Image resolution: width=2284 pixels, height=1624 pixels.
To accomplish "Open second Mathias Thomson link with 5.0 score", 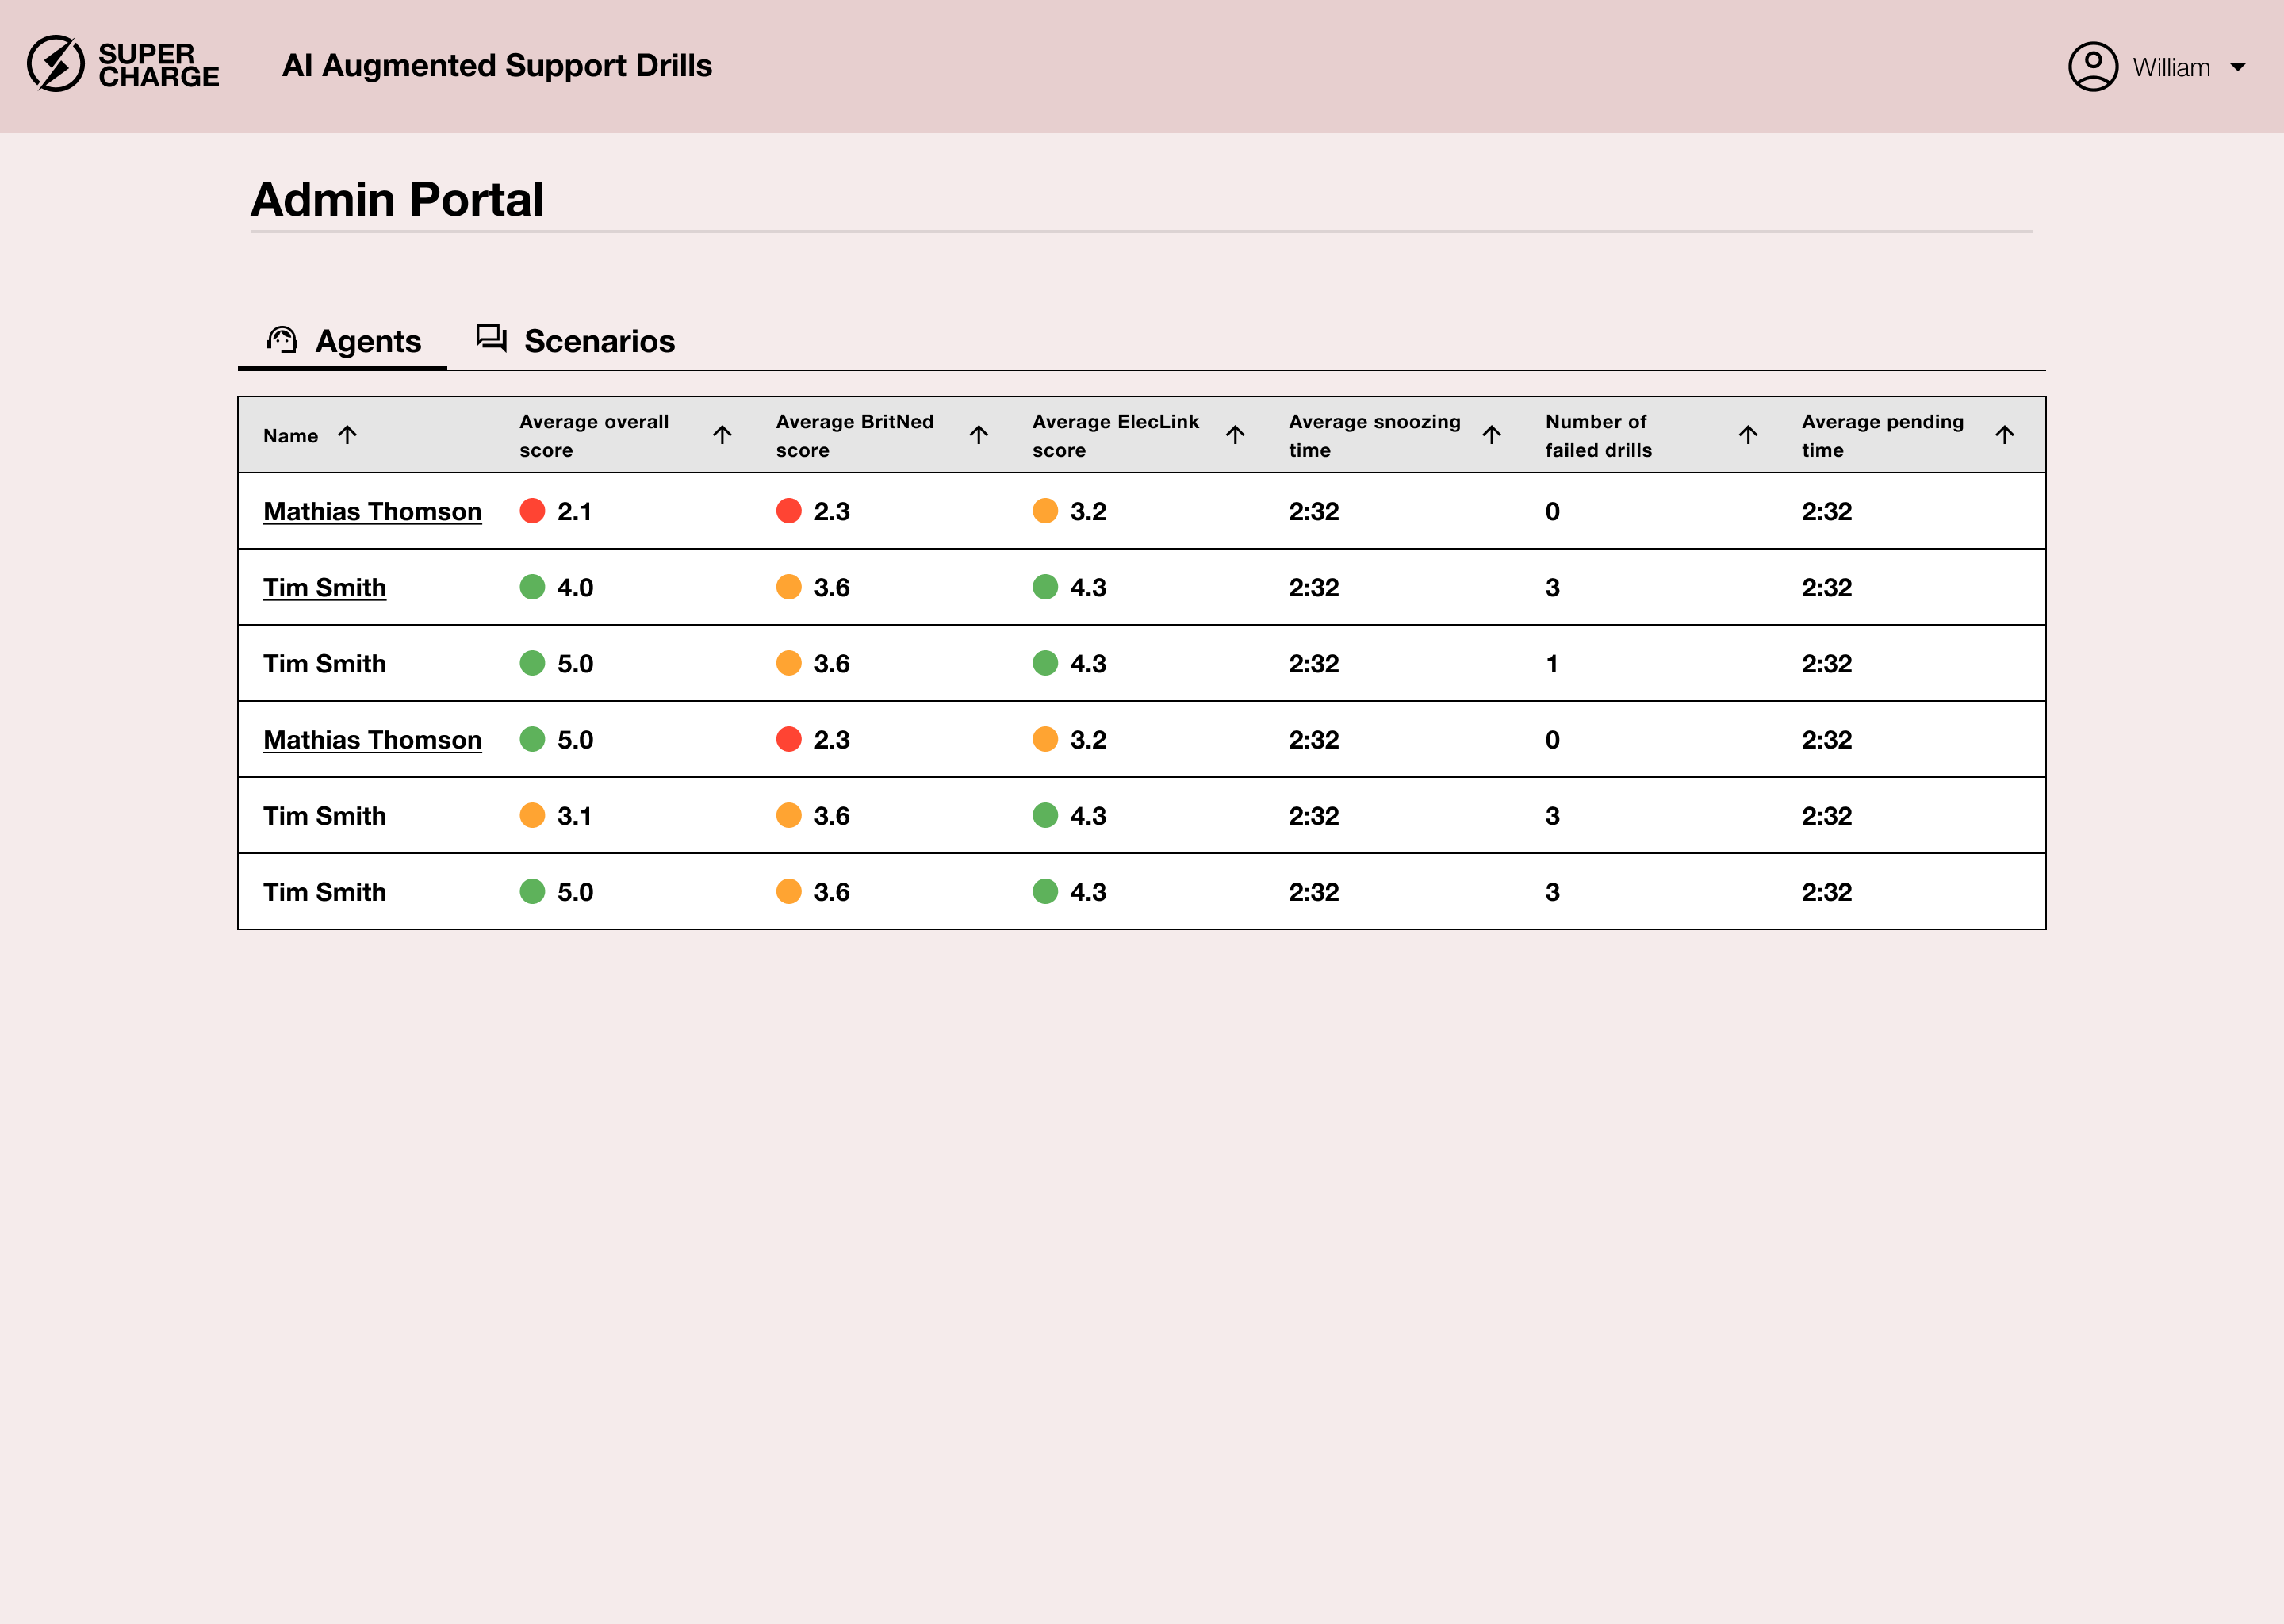I will tap(372, 740).
